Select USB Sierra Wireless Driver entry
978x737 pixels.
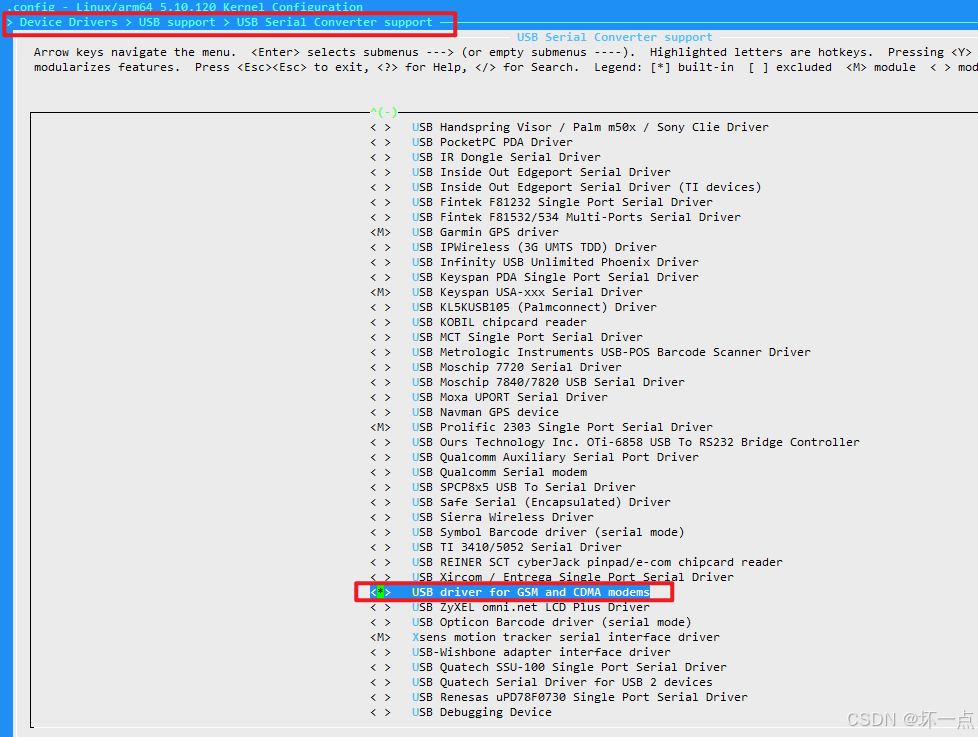coord(502,517)
